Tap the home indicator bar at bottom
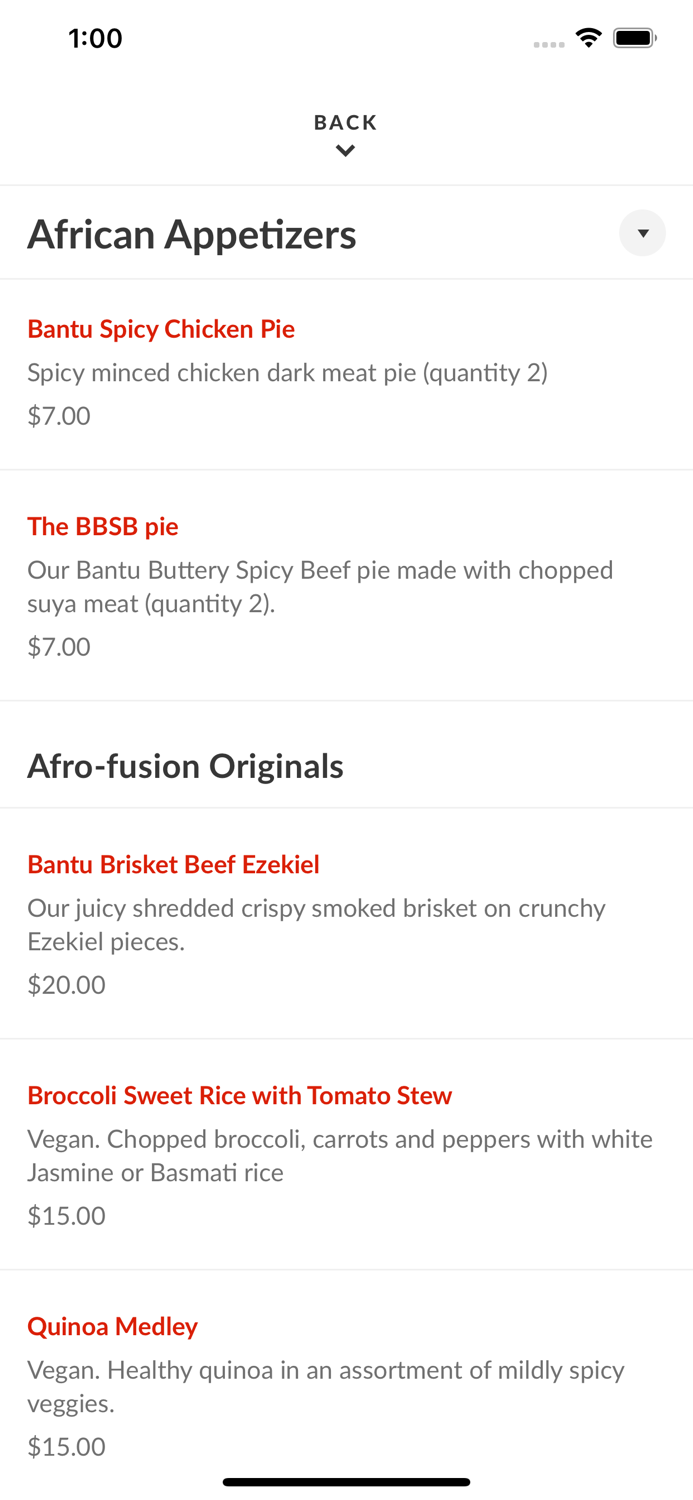The height and width of the screenshot is (1500, 693). 346,1482
